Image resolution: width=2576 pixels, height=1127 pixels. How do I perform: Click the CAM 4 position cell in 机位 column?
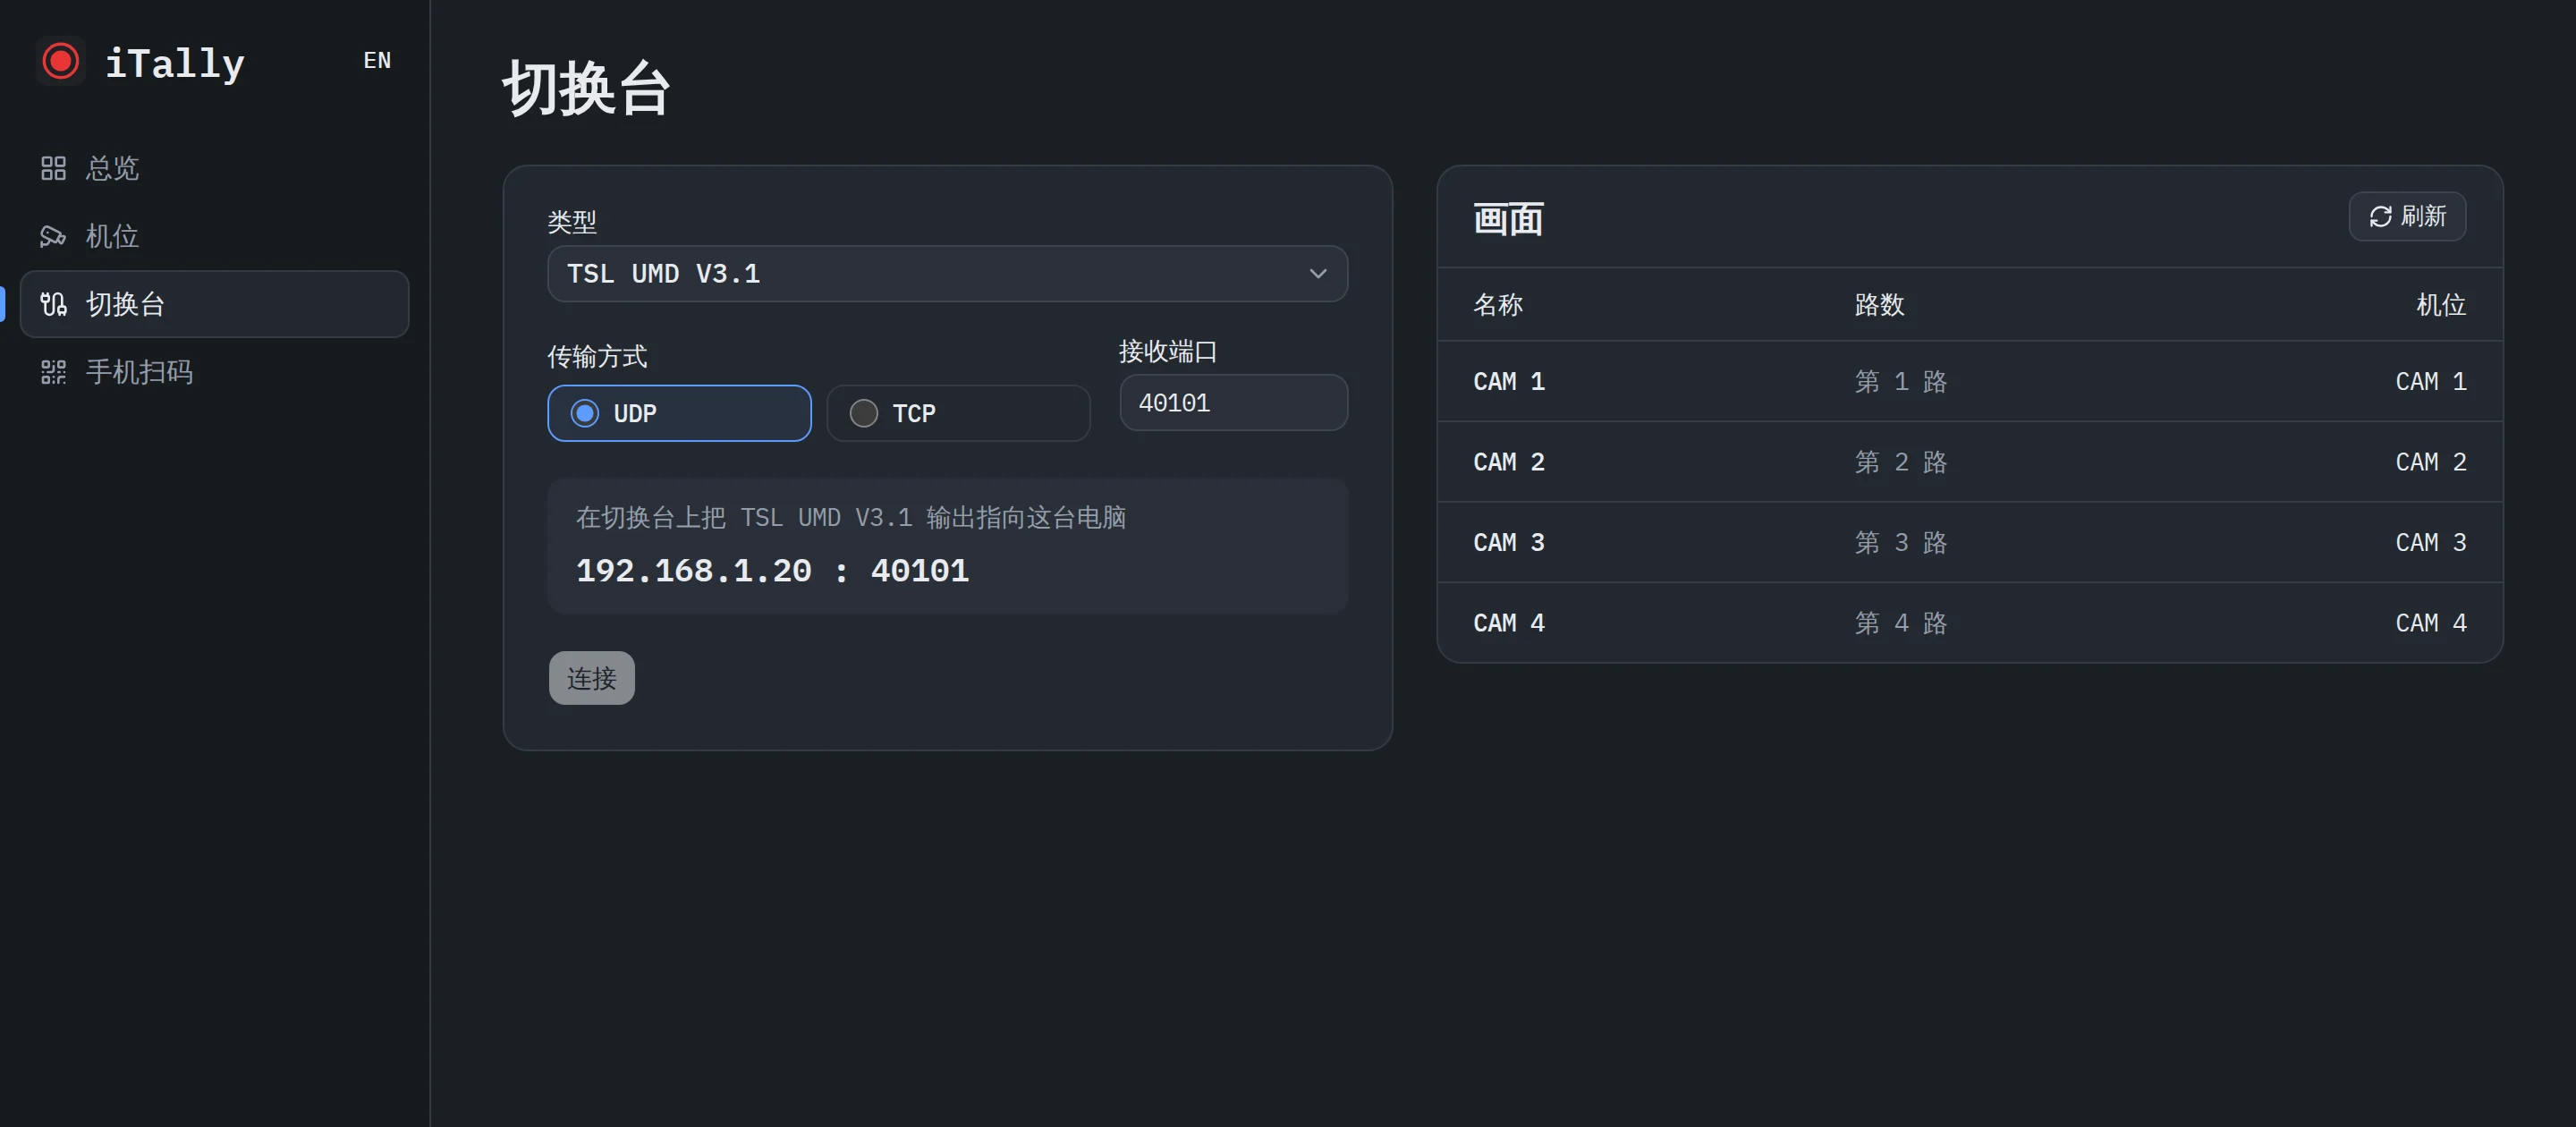point(2430,623)
